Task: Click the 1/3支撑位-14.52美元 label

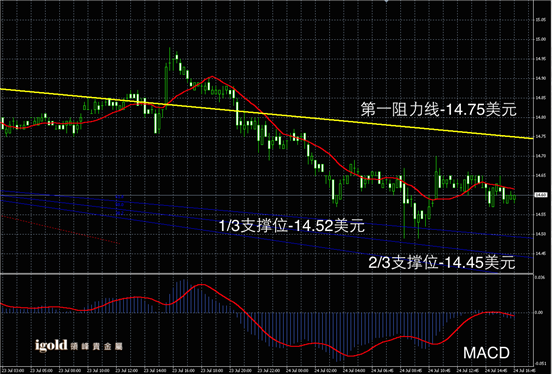Action: (291, 226)
